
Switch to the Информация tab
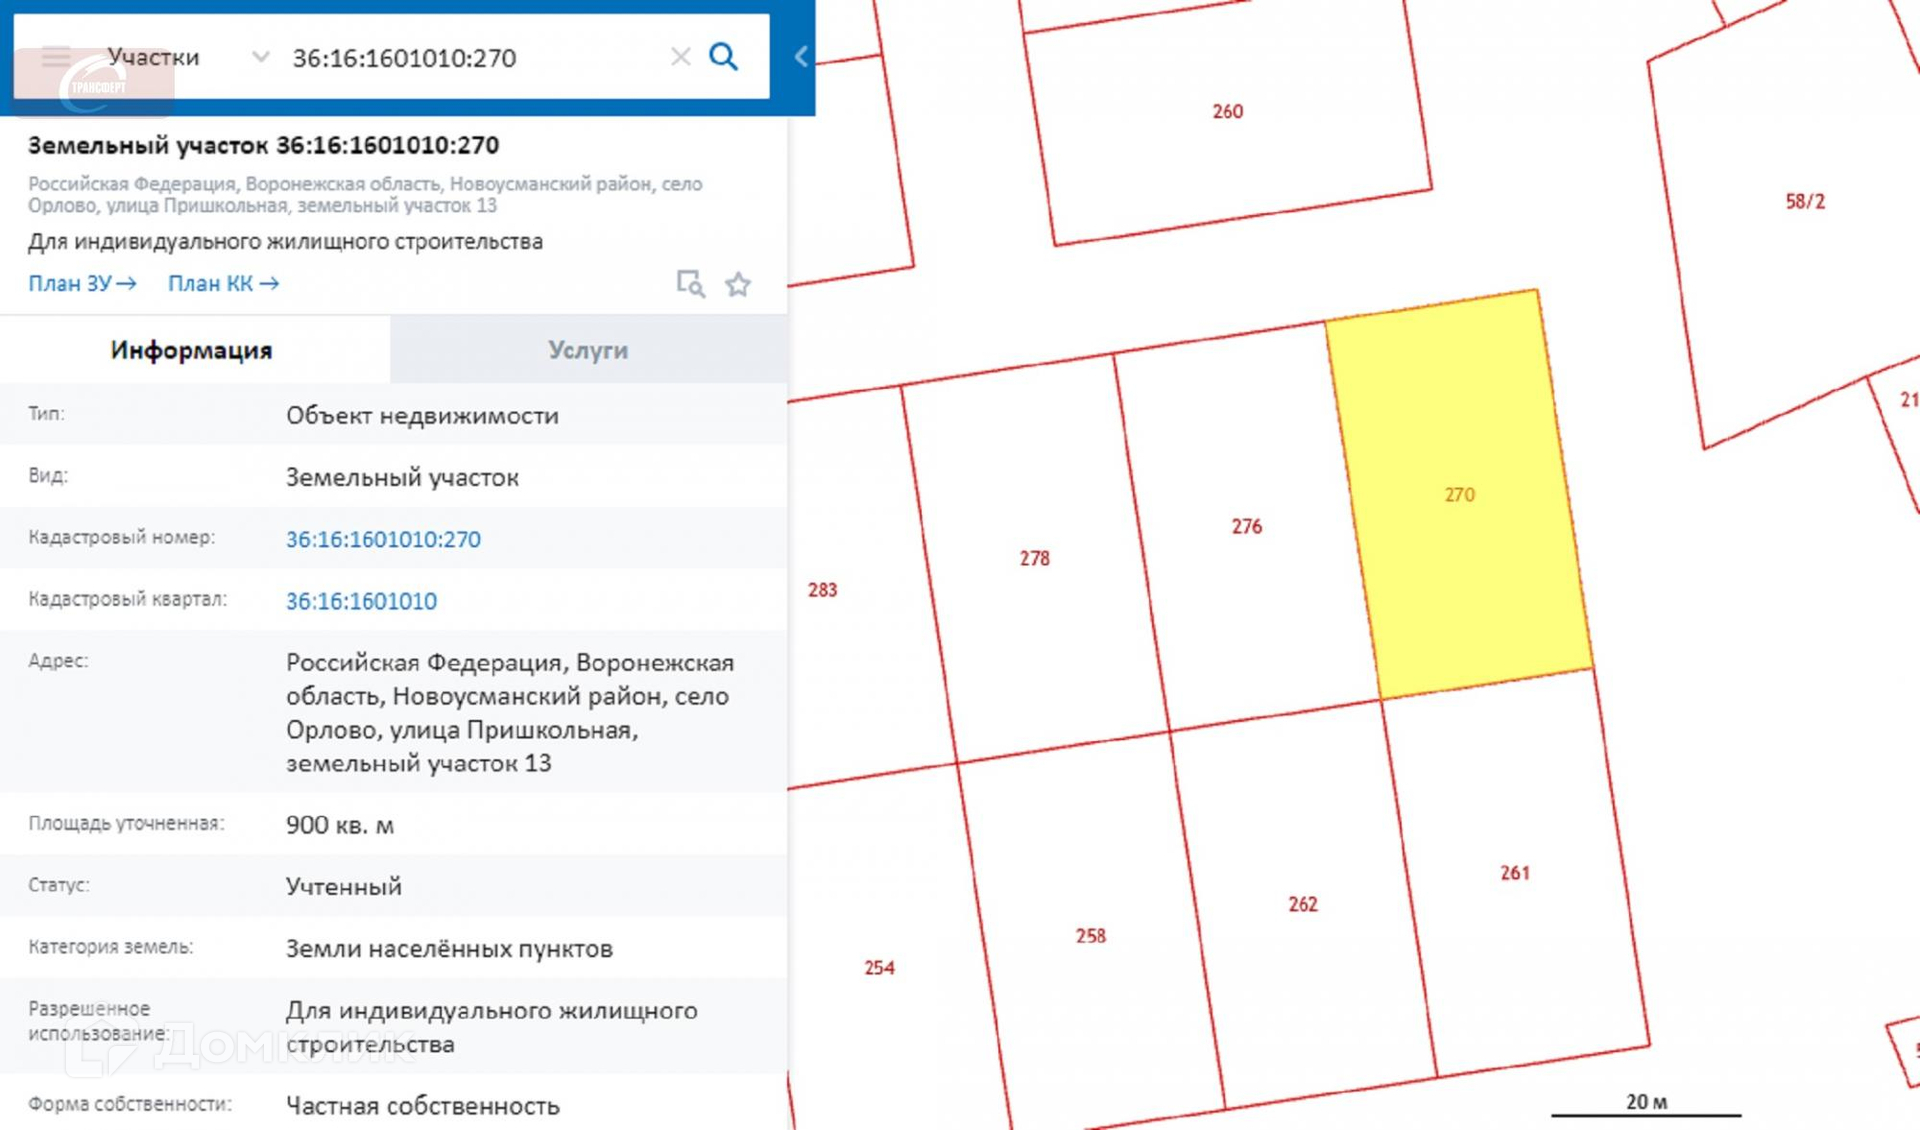click(191, 350)
